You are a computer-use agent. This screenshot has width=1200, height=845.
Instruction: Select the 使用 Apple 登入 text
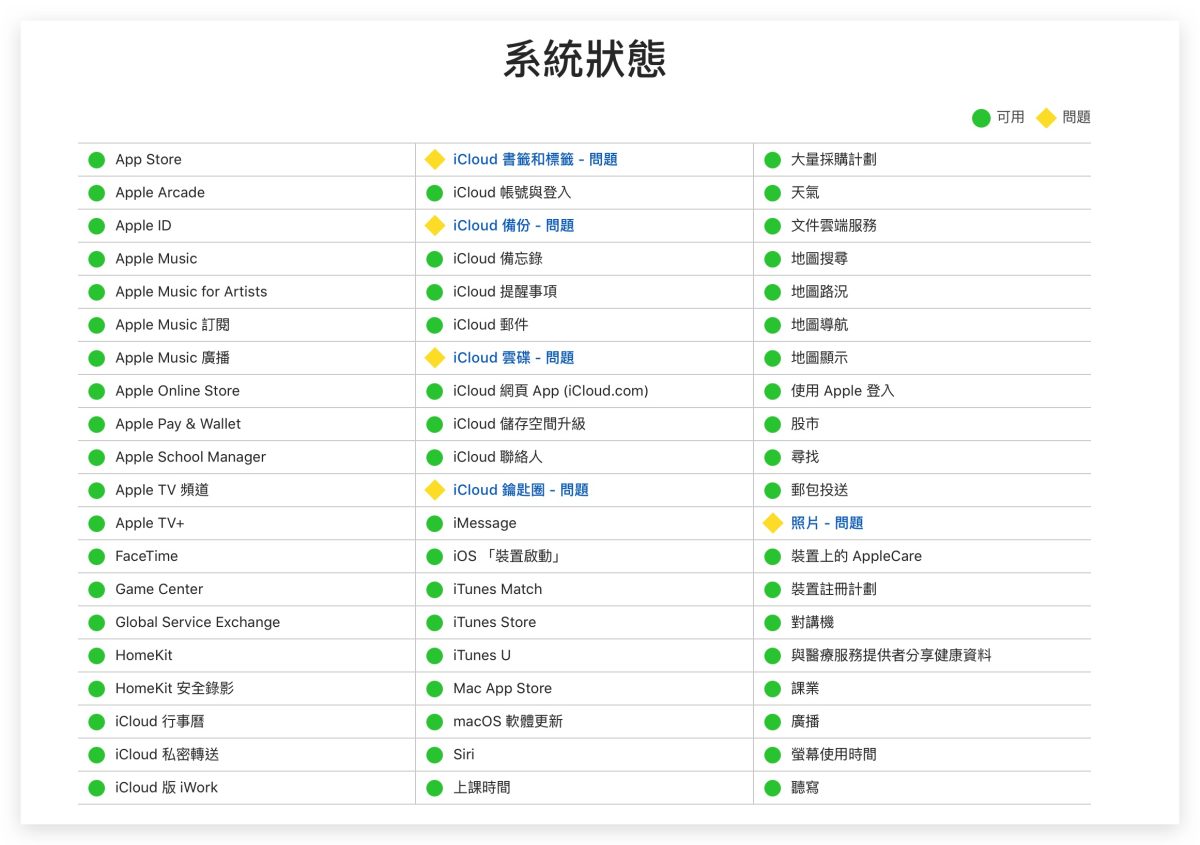click(x=843, y=391)
